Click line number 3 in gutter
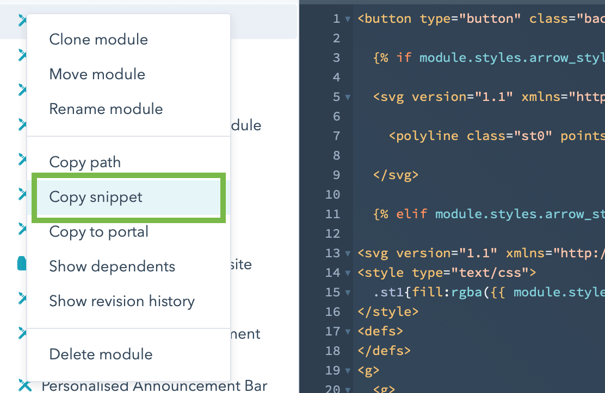 pos(336,58)
